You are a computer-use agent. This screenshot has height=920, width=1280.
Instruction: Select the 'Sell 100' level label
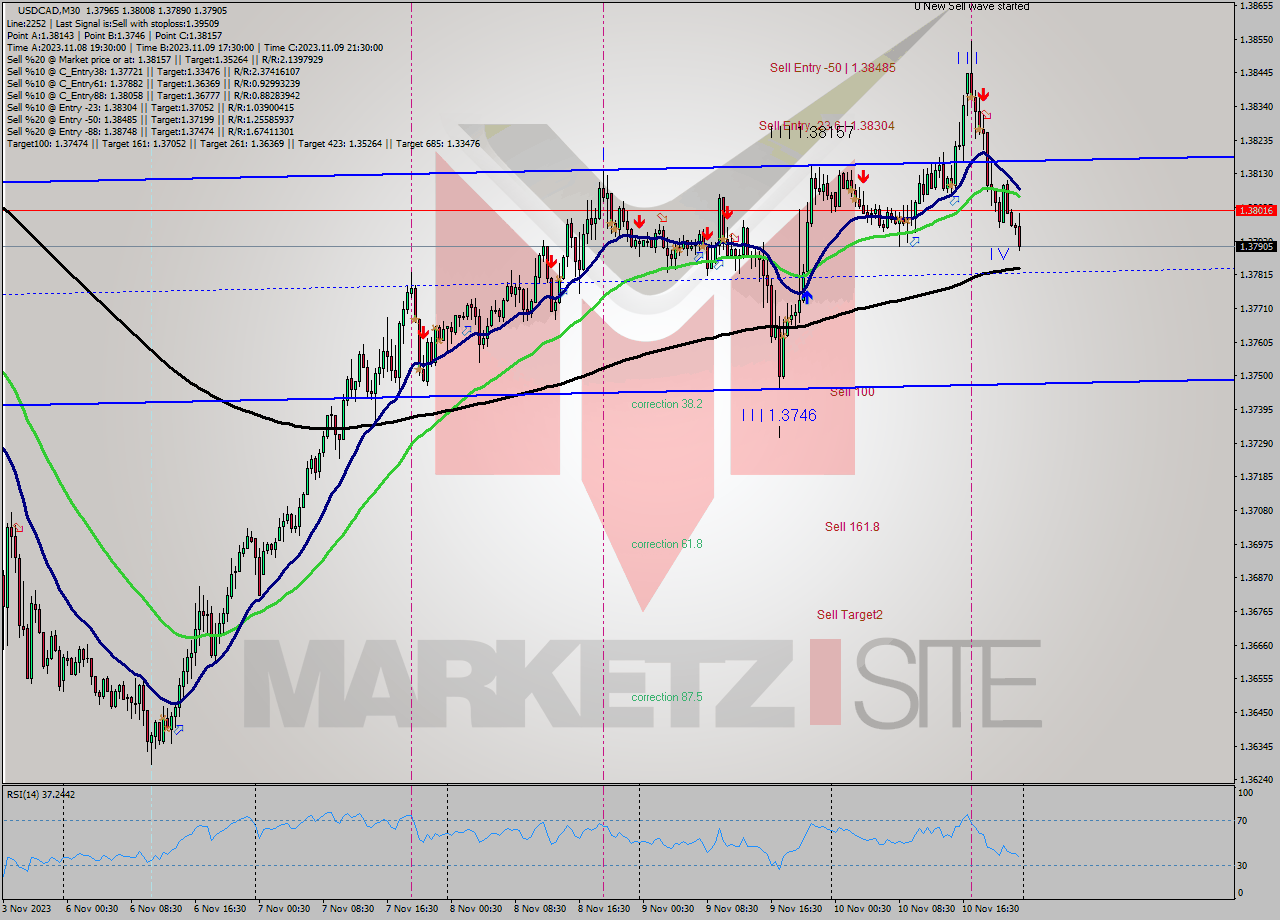(852, 392)
